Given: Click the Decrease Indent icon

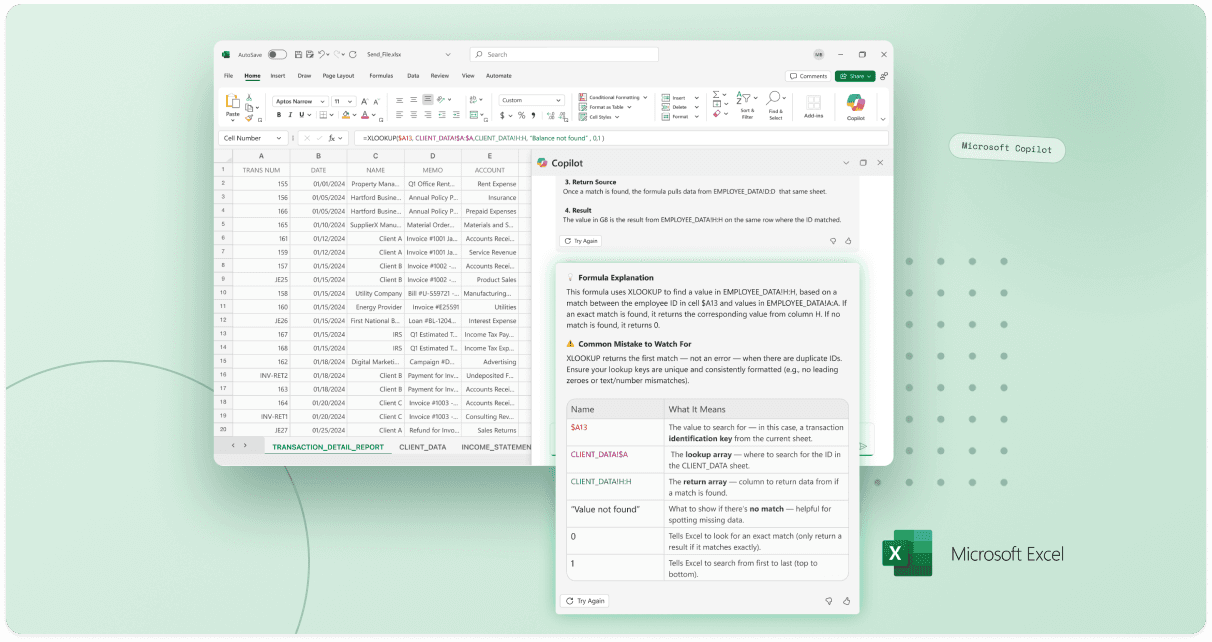Looking at the screenshot, I should [x=442, y=115].
